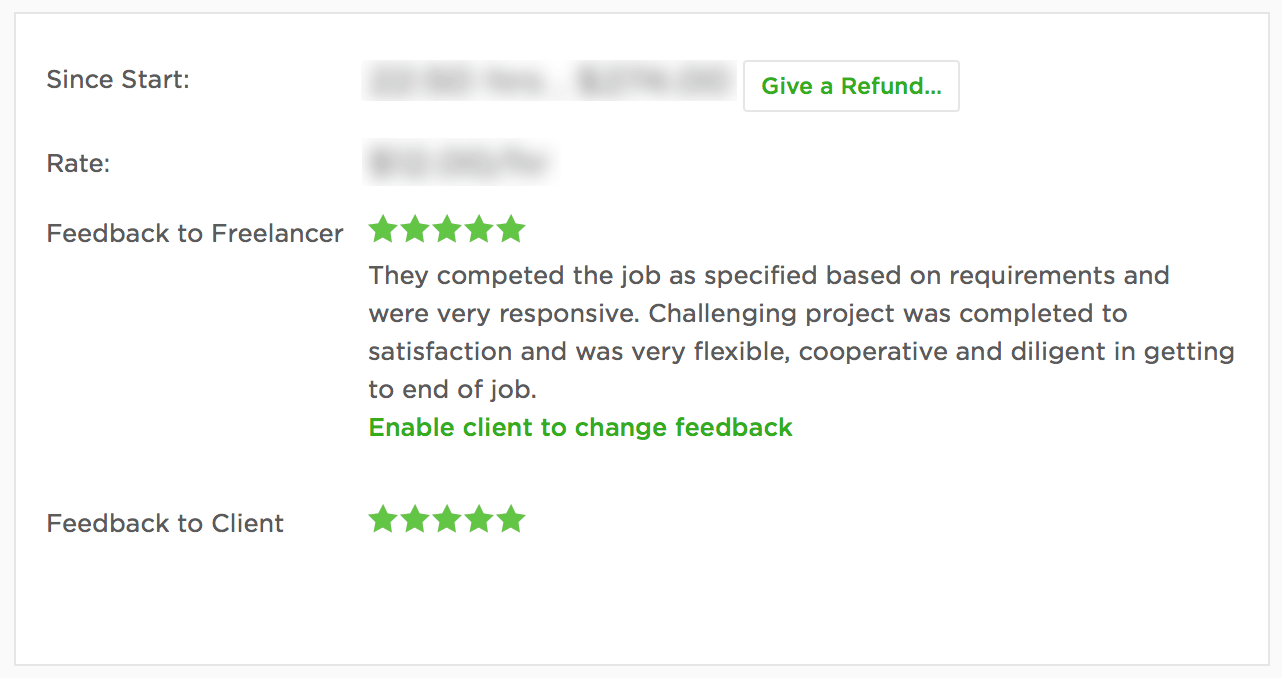Select fifth star in Feedback to Client rating

(x=511, y=518)
